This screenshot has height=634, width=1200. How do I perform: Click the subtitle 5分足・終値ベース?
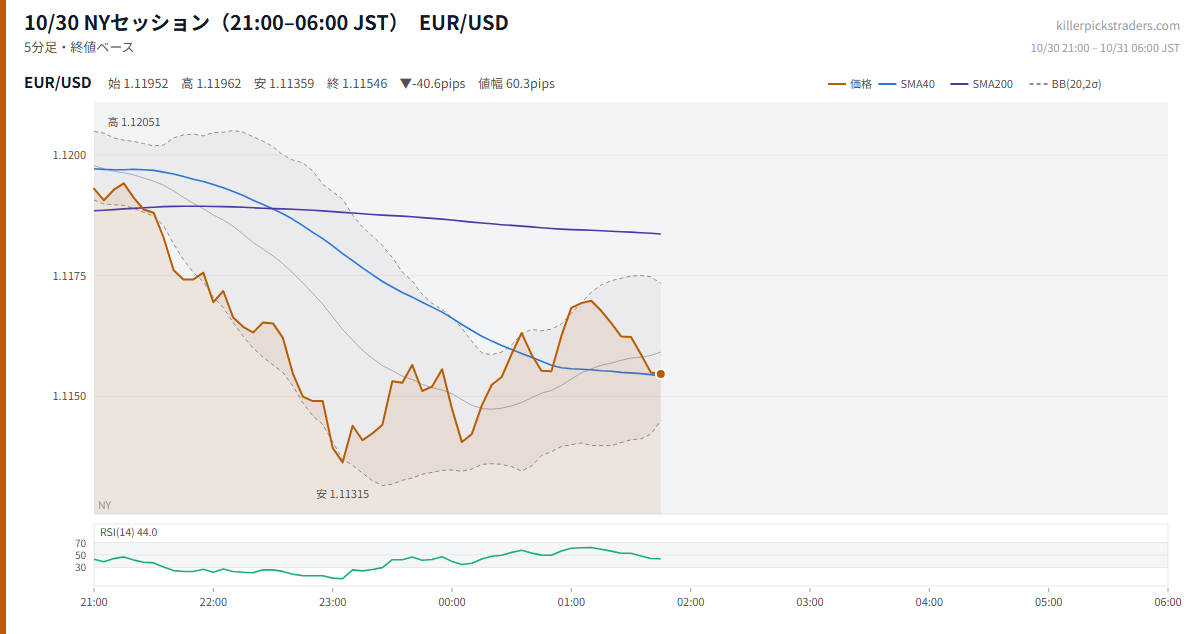pos(79,47)
